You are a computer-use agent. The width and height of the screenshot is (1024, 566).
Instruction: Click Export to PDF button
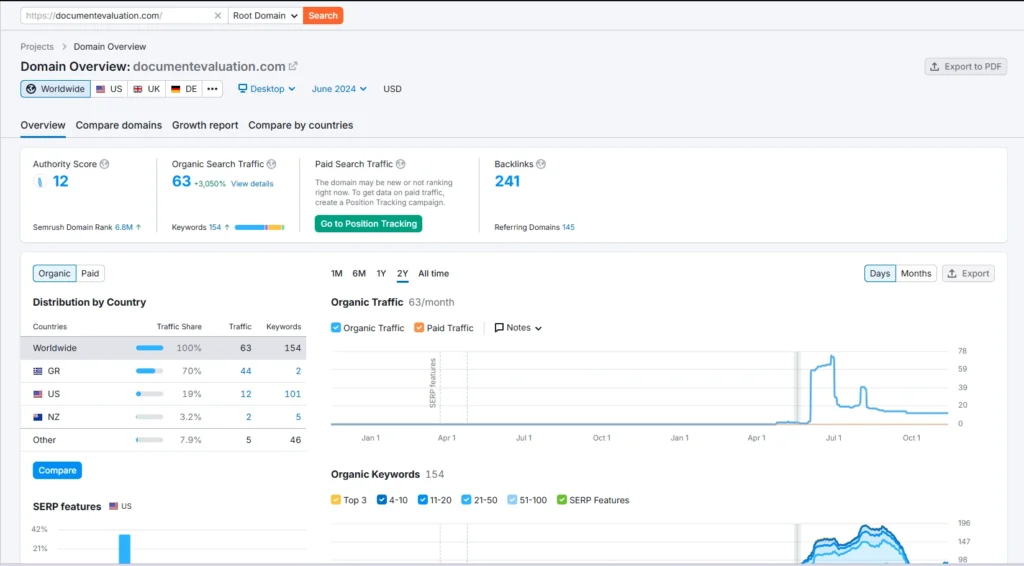tap(966, 67)
